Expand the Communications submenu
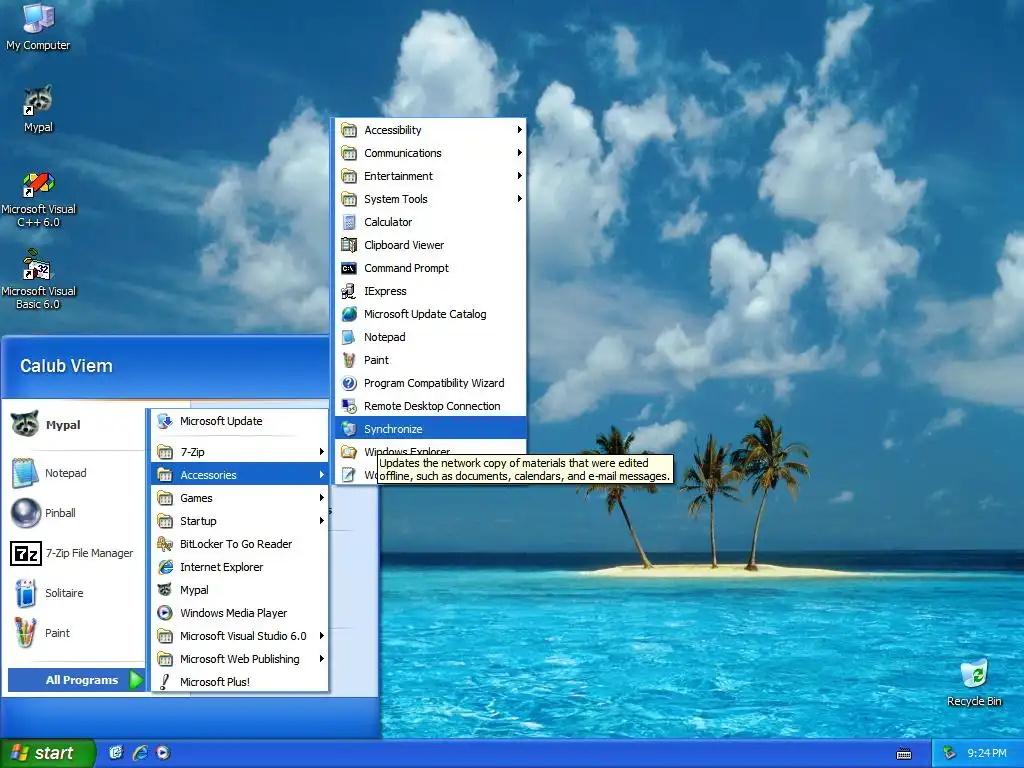Screen dimensions: 1024x768 click(x=431, y=153)
